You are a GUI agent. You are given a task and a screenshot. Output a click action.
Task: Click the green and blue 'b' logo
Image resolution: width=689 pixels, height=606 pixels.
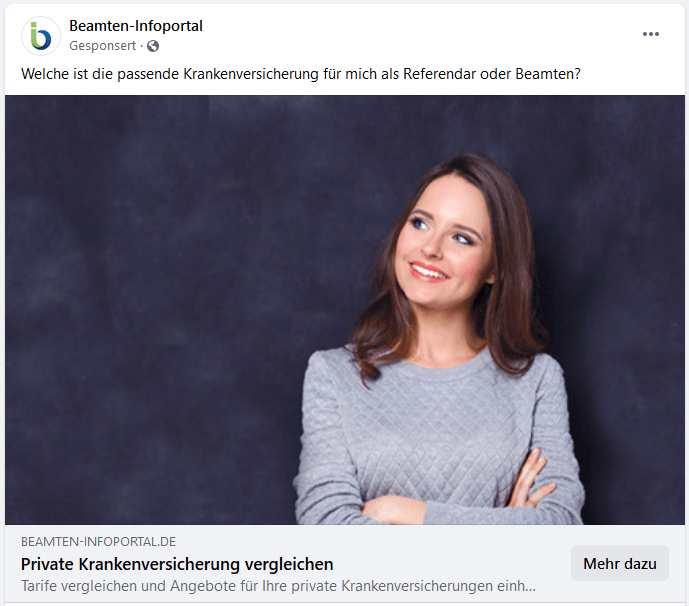41,36
